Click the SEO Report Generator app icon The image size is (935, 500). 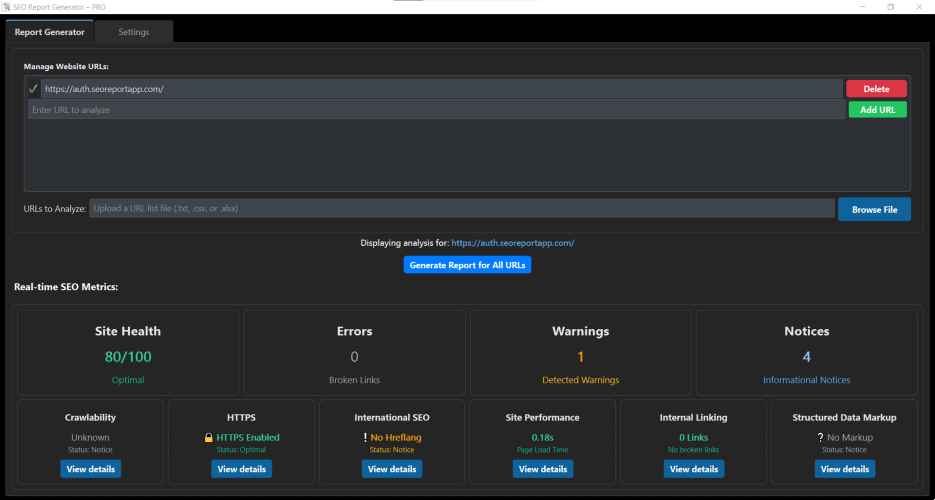tap(7, 7)
